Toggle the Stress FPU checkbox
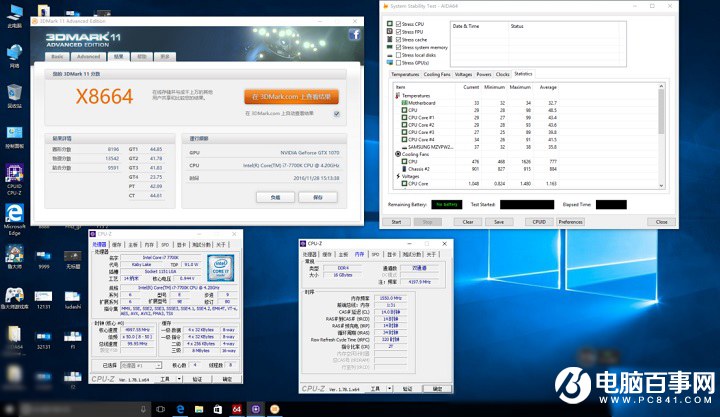720x417 pixels. (399, 32)
